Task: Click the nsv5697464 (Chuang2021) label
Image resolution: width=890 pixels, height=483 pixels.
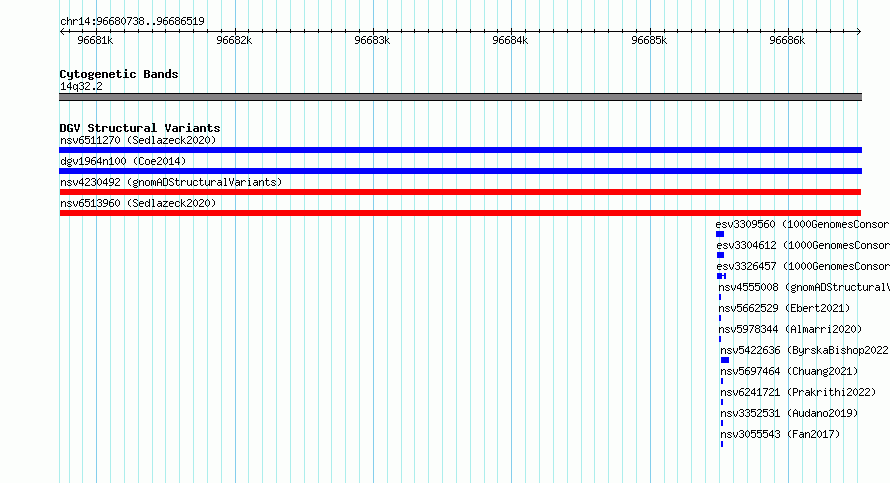Action: [789, 371]
